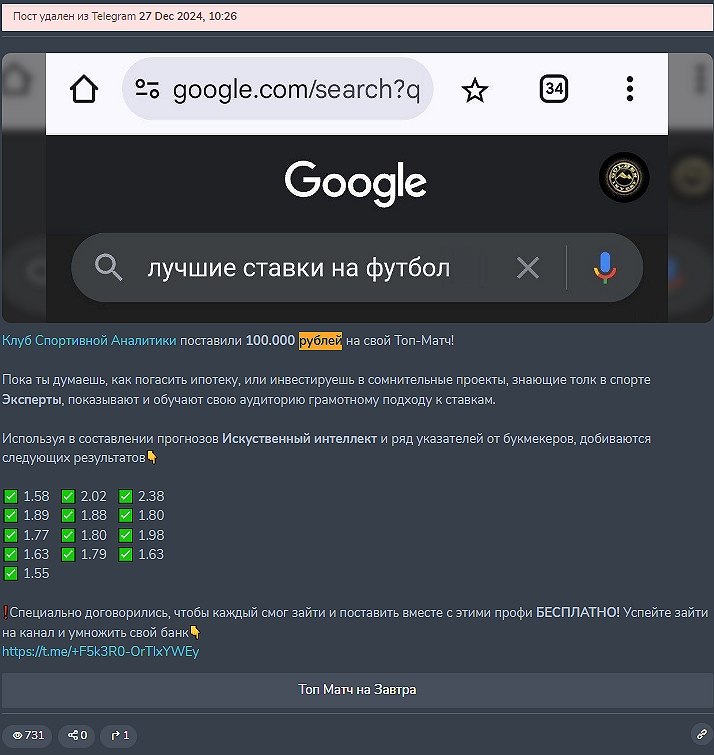This screenshot has width=714, height=755.
Task: Click the odds value 2.38
Action: tap(151, 496)
